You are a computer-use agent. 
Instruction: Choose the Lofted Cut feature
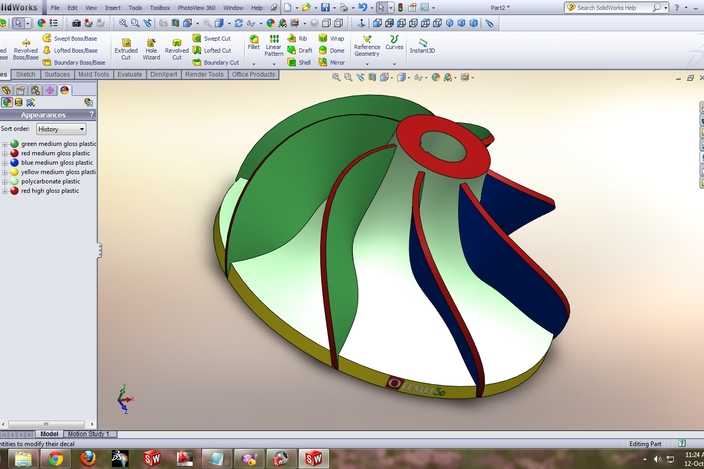pos(212,51)
